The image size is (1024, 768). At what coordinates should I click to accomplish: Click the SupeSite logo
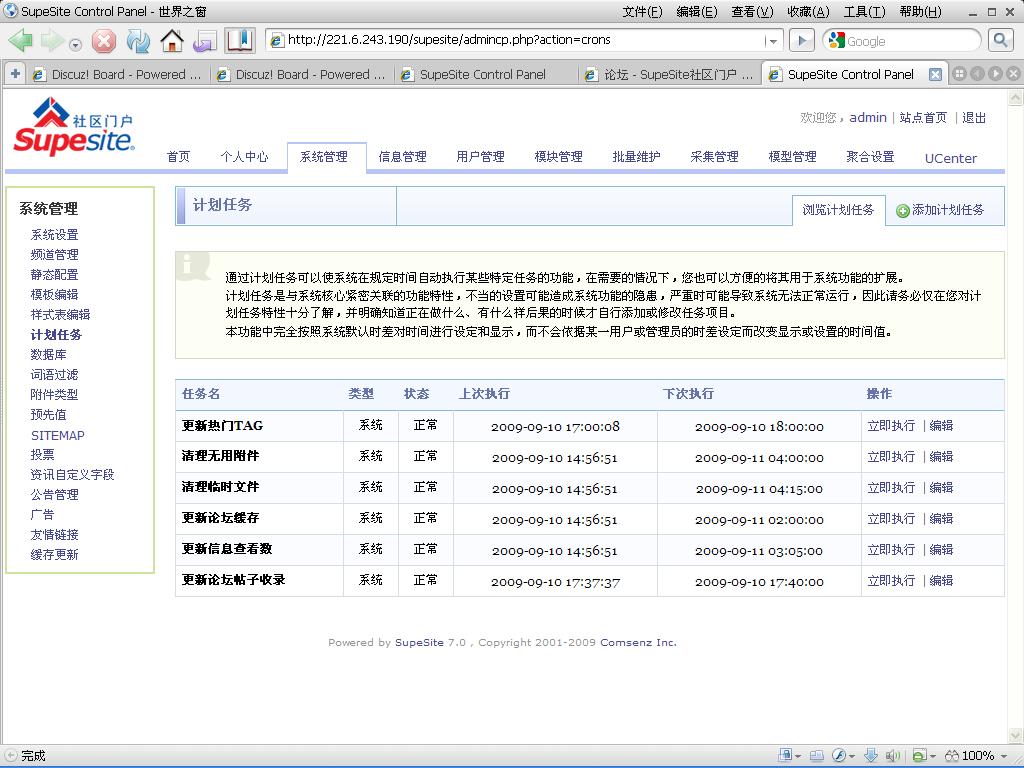click(74, 127)
